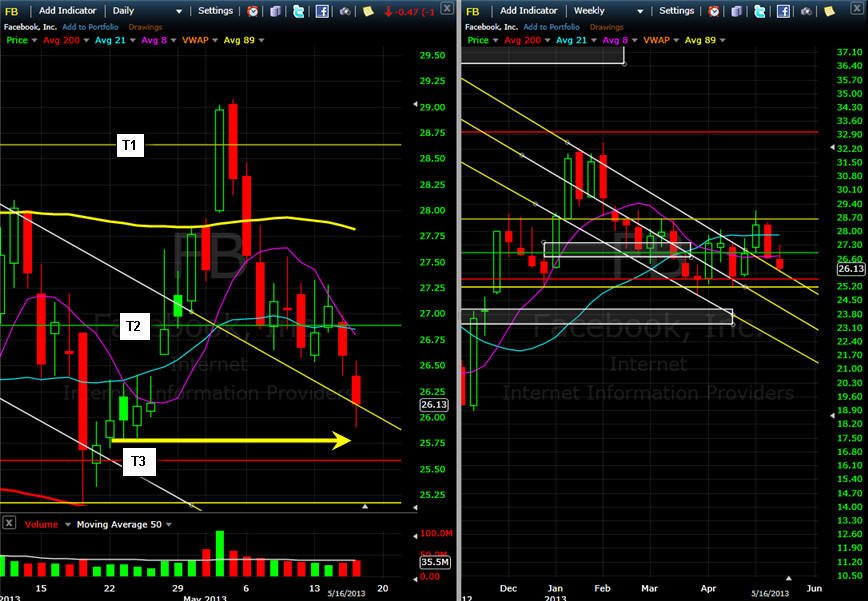Click the left arrow beside 100.0M volume label
Image resolution: width=868 pixels, height=601 pixels.
(x=416, y=536)
